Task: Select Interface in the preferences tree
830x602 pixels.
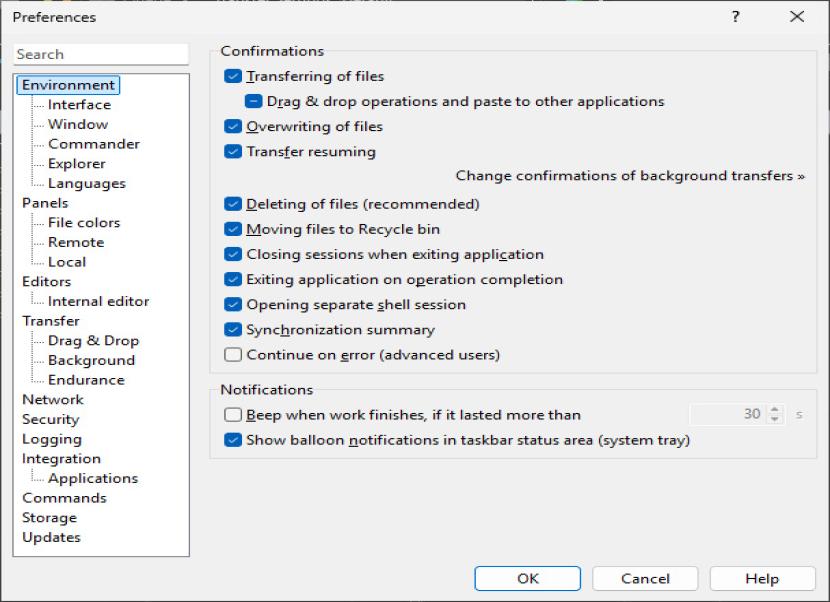Action: coord(79,105)
